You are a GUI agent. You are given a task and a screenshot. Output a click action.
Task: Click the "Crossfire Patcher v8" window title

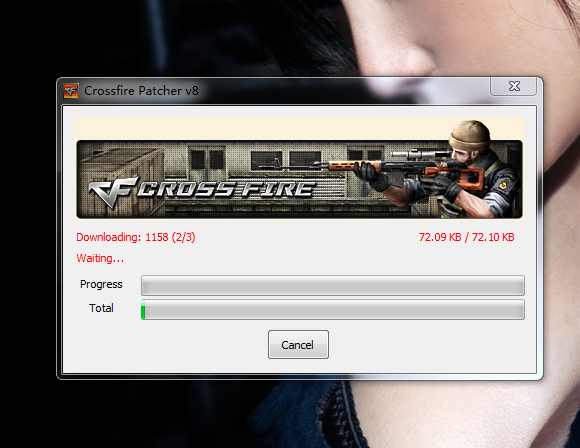pyautogui.click(x=141, y=91)
